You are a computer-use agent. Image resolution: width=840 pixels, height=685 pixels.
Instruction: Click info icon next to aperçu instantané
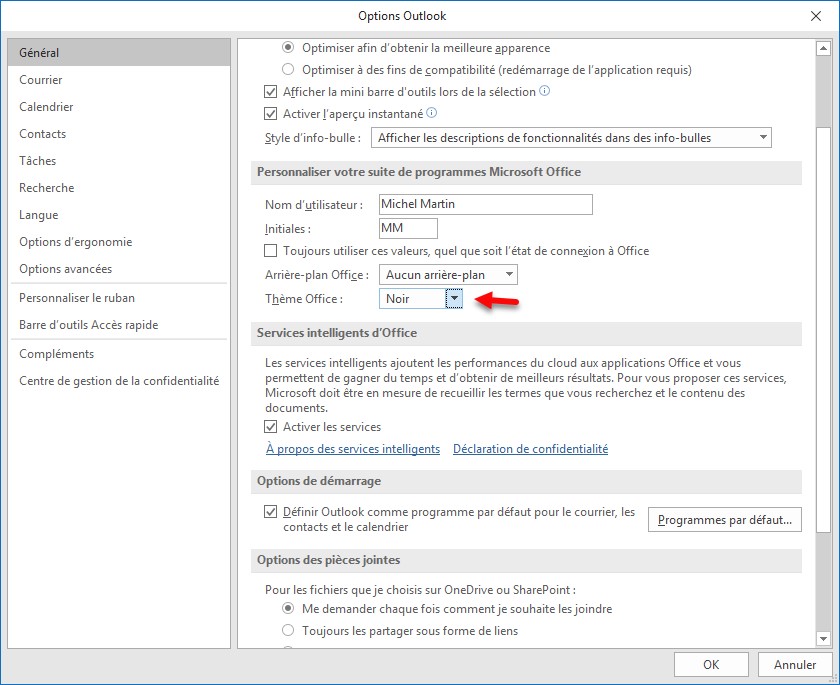(x=431, y=113)
